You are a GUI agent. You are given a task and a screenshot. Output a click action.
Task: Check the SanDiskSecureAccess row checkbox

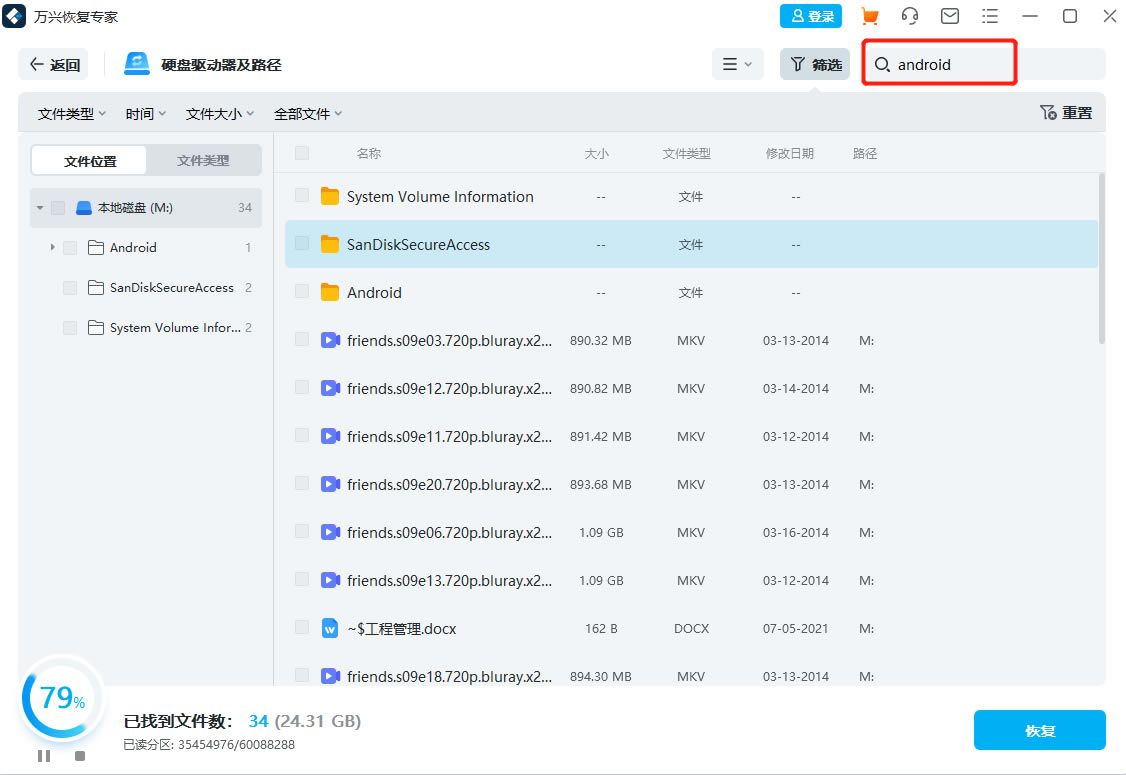302,244
